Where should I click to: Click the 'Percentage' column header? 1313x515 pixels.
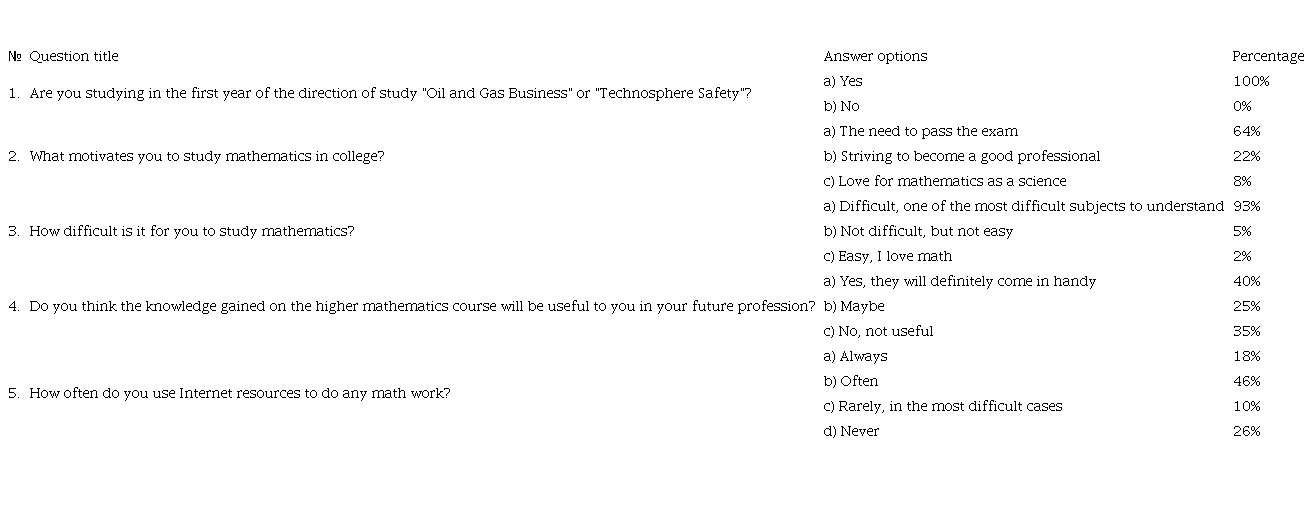click(x=1267, y=57)
